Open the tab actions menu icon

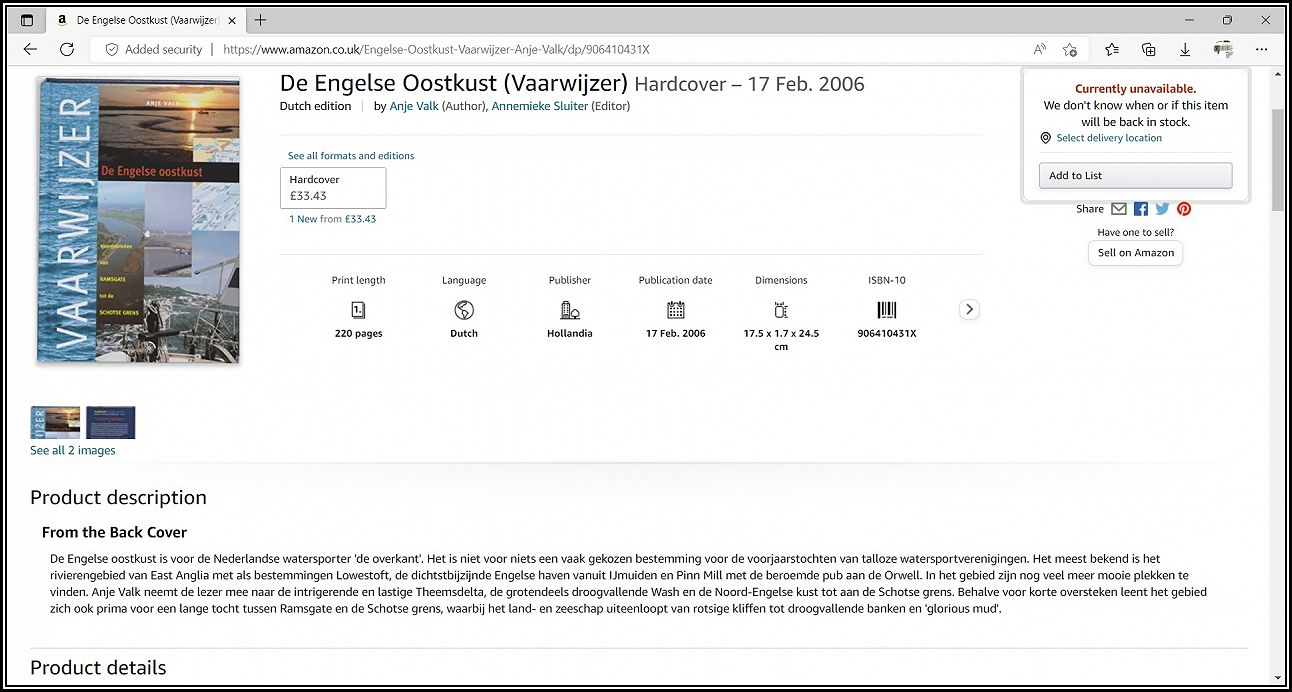27,20
